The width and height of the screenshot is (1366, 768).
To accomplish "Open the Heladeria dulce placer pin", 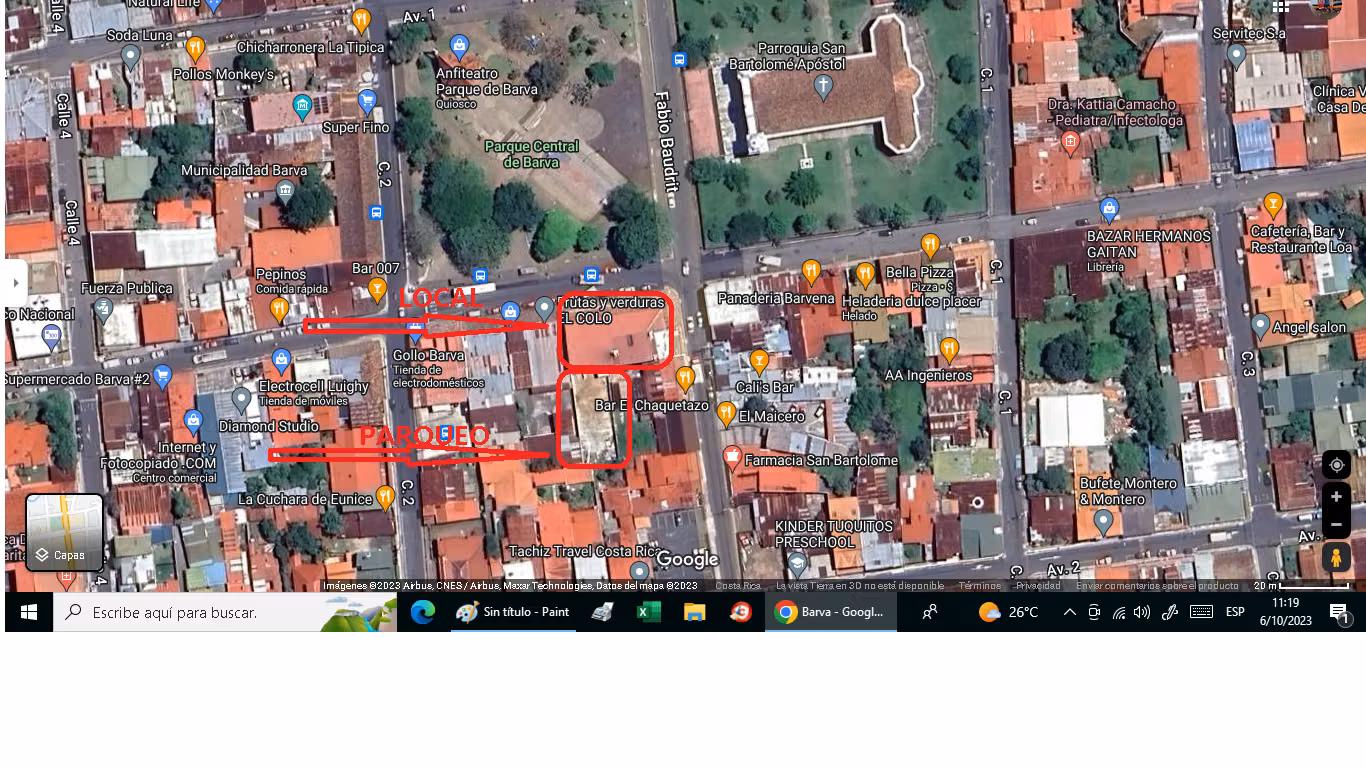I will pyautogui.click(x=865, y=274).
